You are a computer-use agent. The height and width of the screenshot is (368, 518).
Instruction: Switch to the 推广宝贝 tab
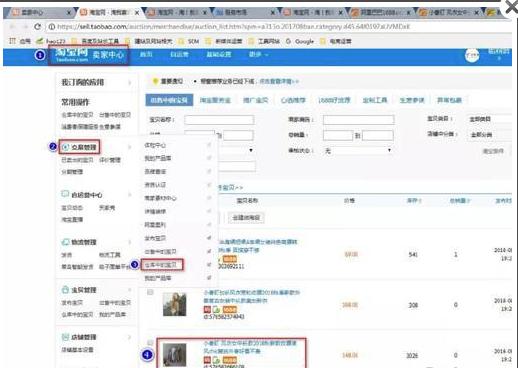255,100
